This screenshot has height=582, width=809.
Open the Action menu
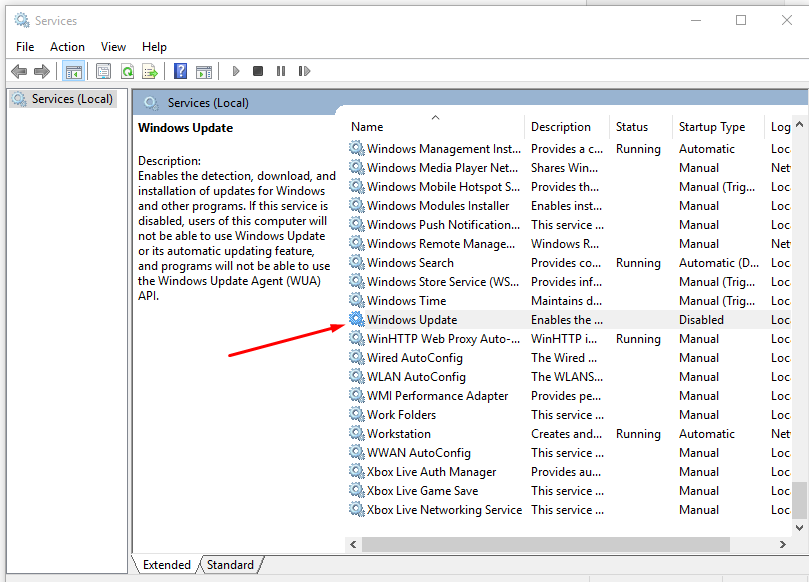pos(67,47)
